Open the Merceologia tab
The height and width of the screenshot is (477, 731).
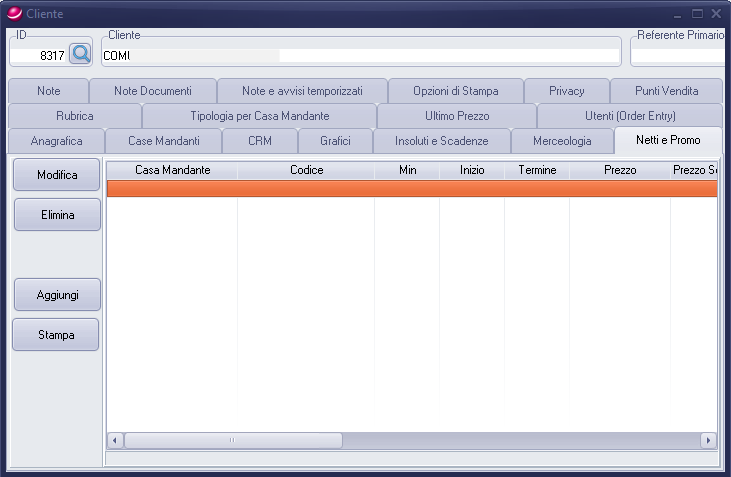tap(562, 141)
